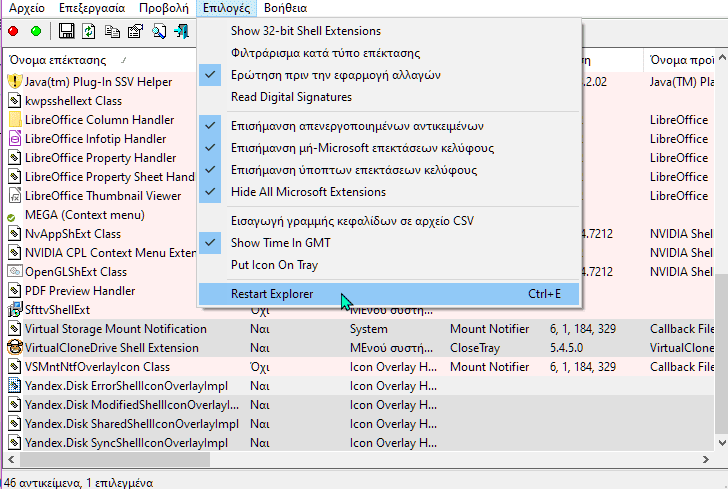The height and width of the screenshot is (489, 728).
Task: Open the Επεξεργασία menu
Action: click(x=92, y=8)
